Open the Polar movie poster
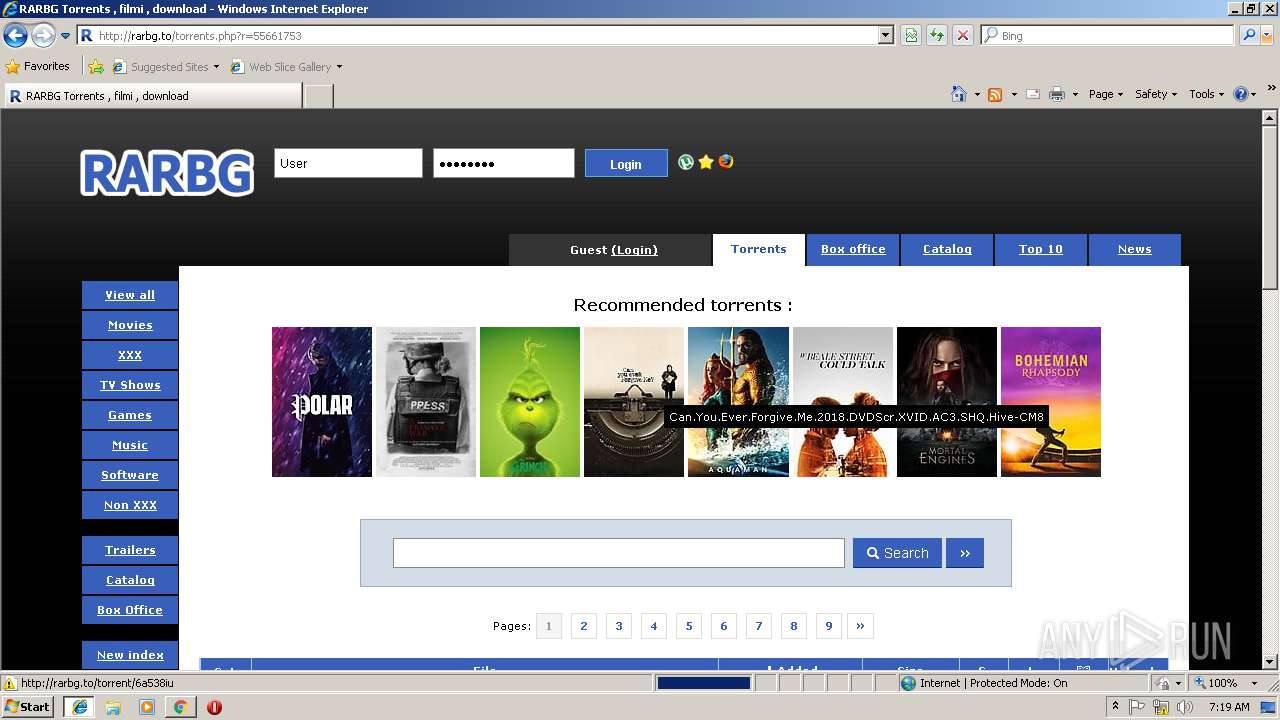Viewport: 1280px width, 720px height. pos(322,402)
